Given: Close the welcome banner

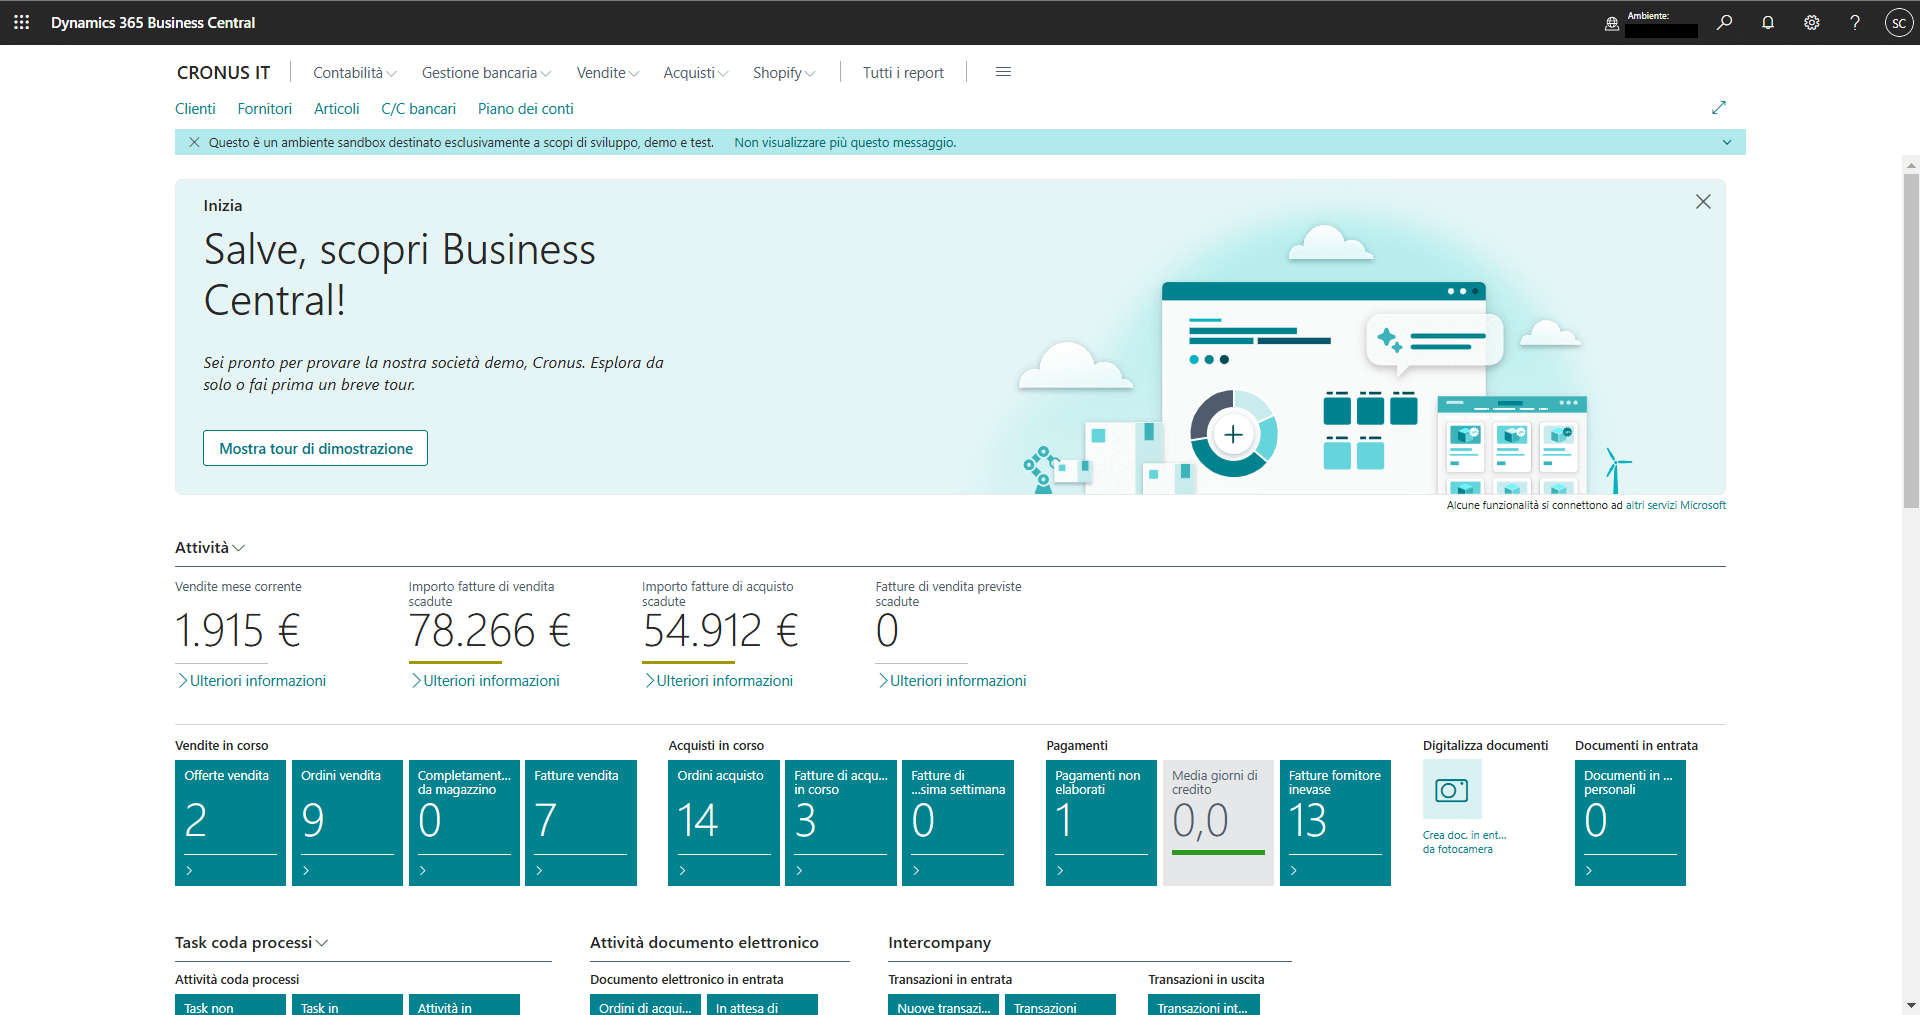Looking at the screenshot, I should click(1703, 201).
